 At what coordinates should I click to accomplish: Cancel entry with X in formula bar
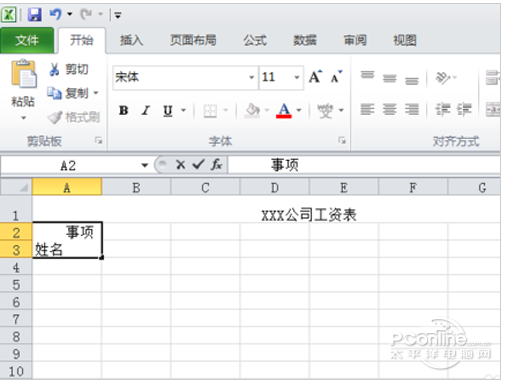(180, 165)
